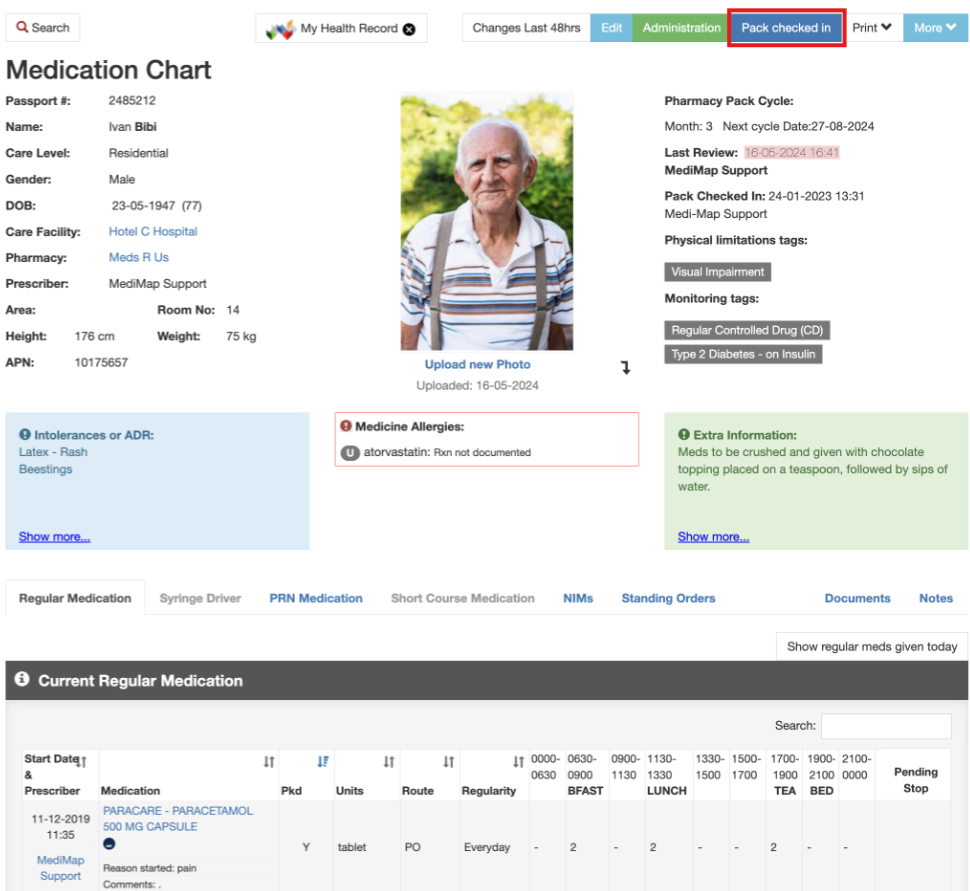Click the blue info icon on Intolerances or ADR
Image resolution: width=970 pixels, height=891 pixels.
click(x=25, y=434)
